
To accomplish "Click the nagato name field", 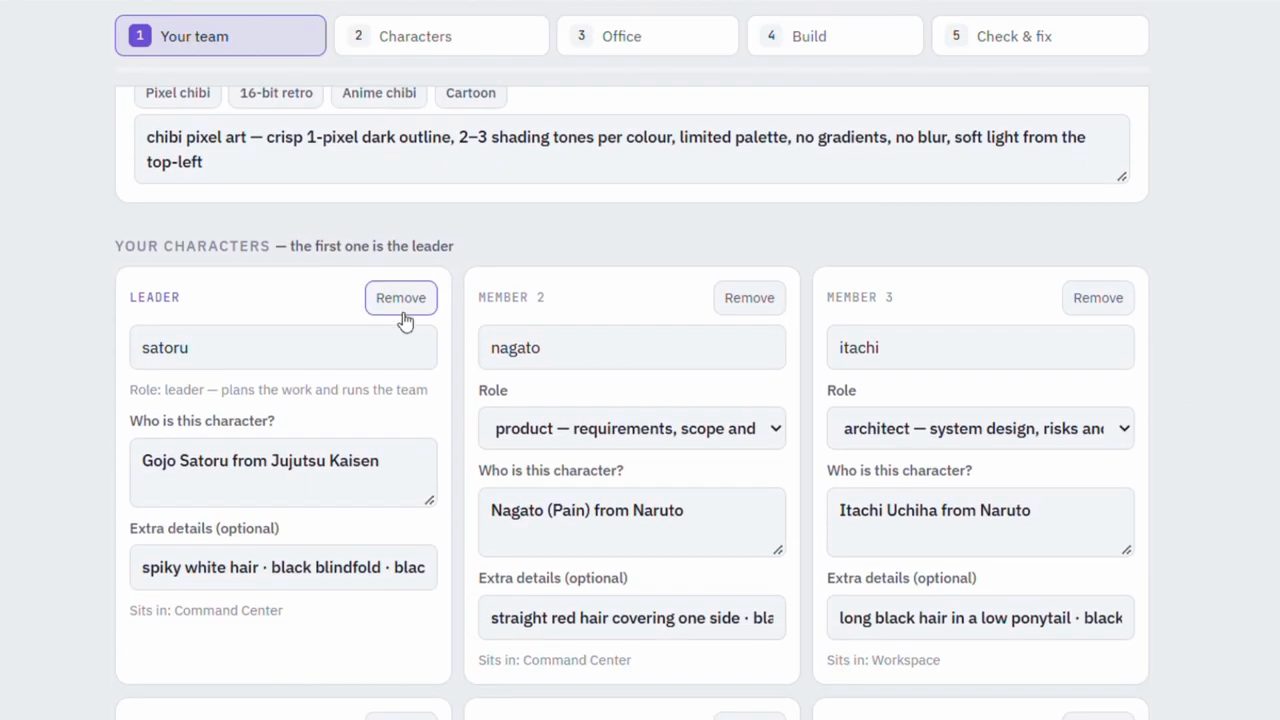I will click(x=632, y=348).
